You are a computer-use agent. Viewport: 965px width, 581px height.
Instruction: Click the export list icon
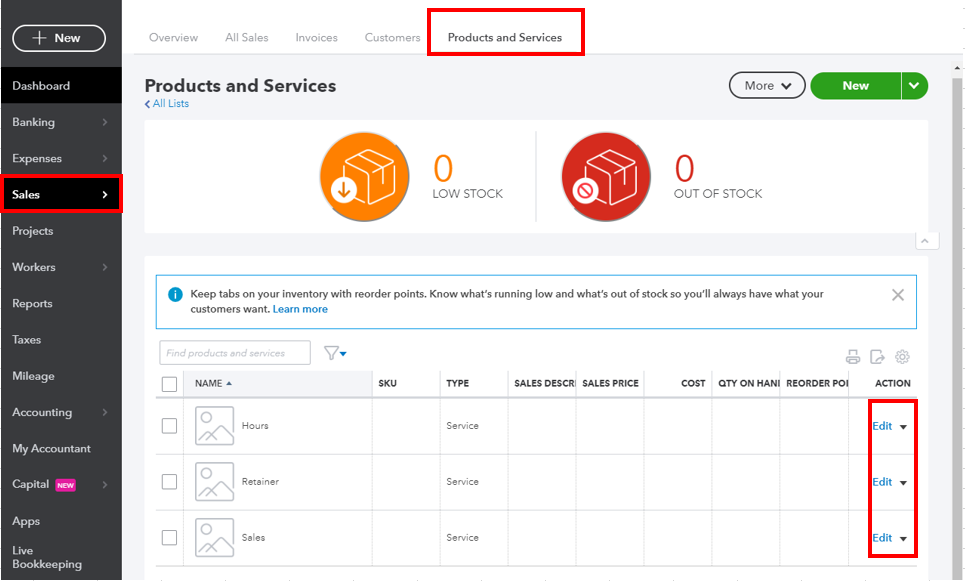pyautogui.click(x=877, y=357)
